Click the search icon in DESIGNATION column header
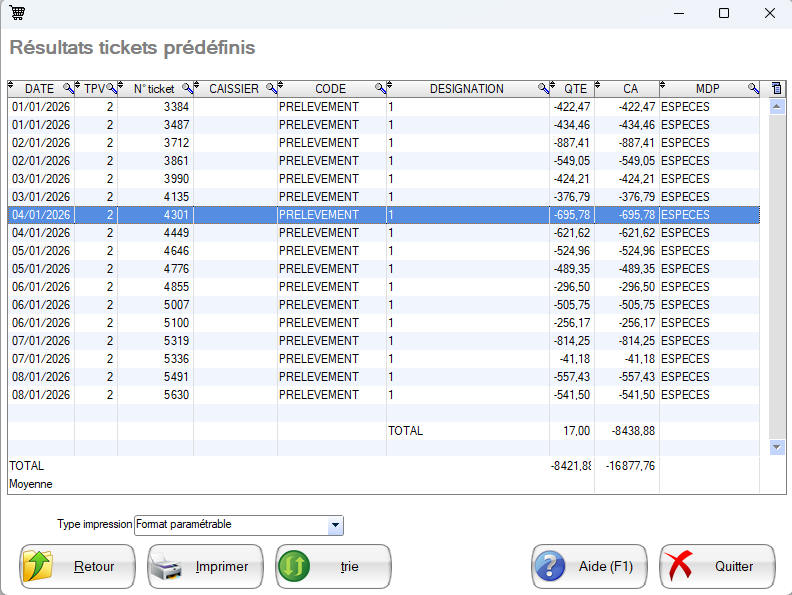Screen dimensions: 792x595 coord(543,89)
